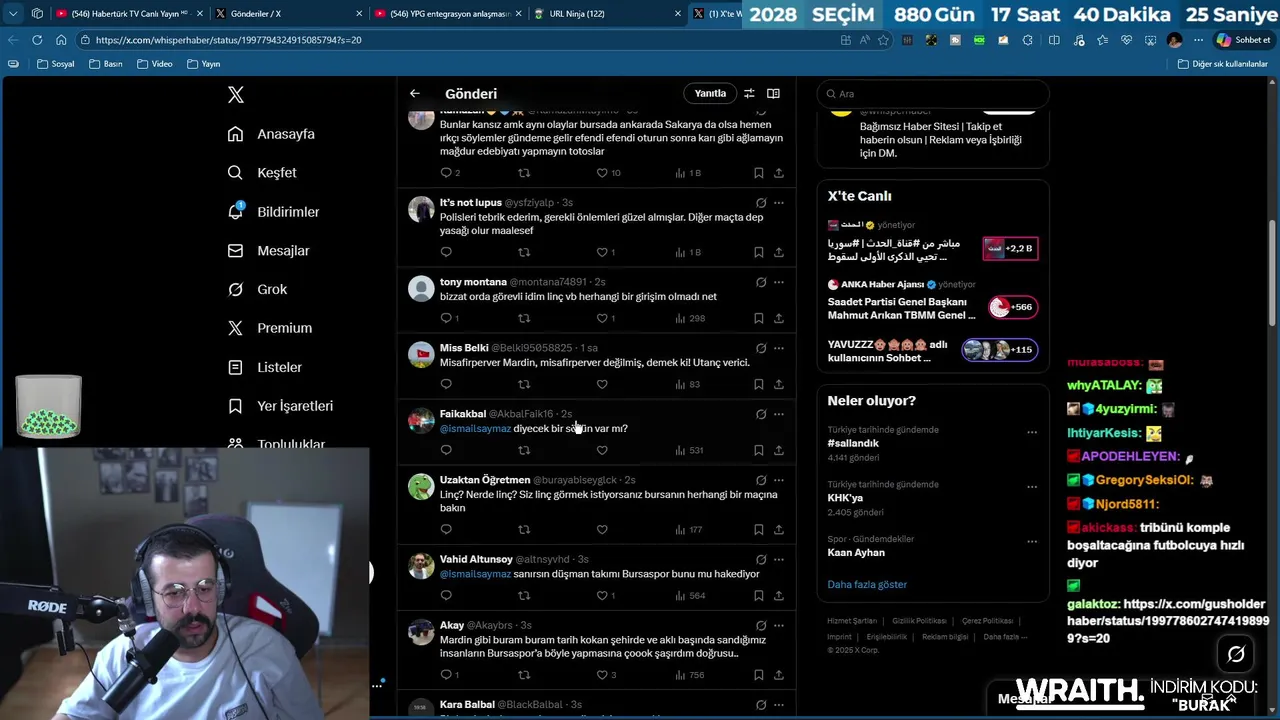Open Sosyal bookmarks folder
Viewport: 1280px width, 720px height.
(x=56, y=64)
